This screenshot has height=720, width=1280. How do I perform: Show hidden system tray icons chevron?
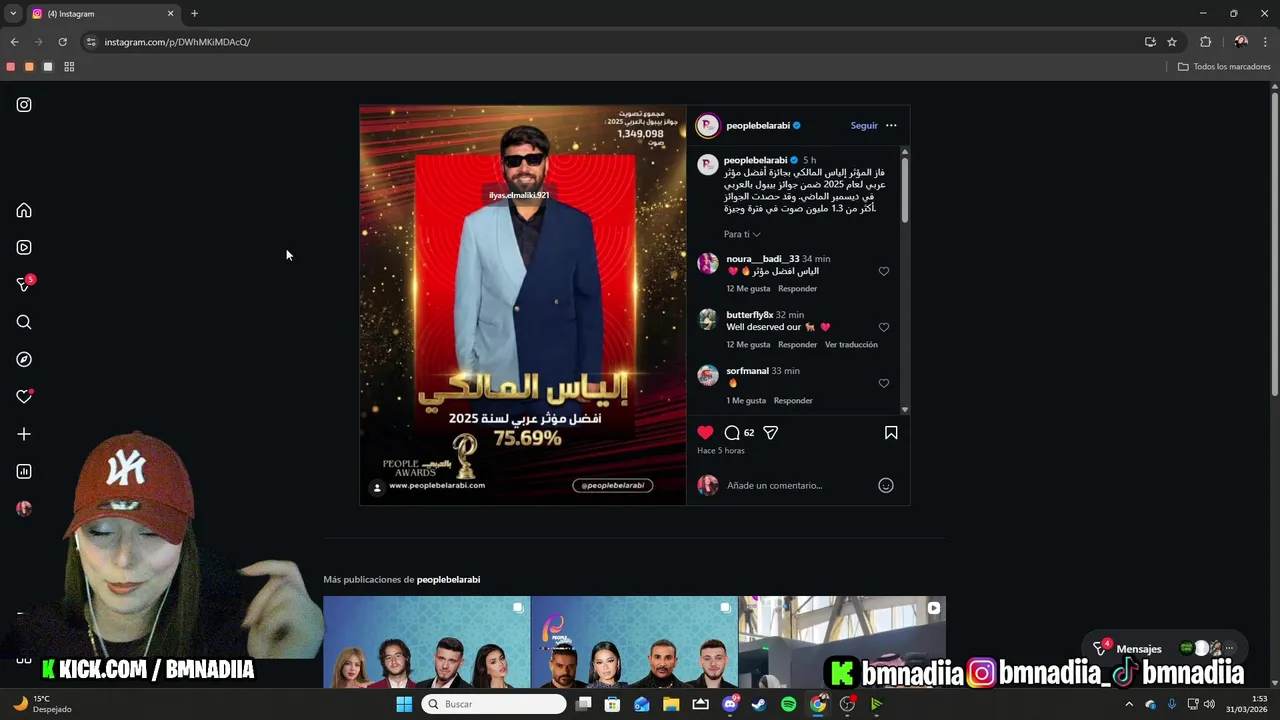(x=1129, y=704)
